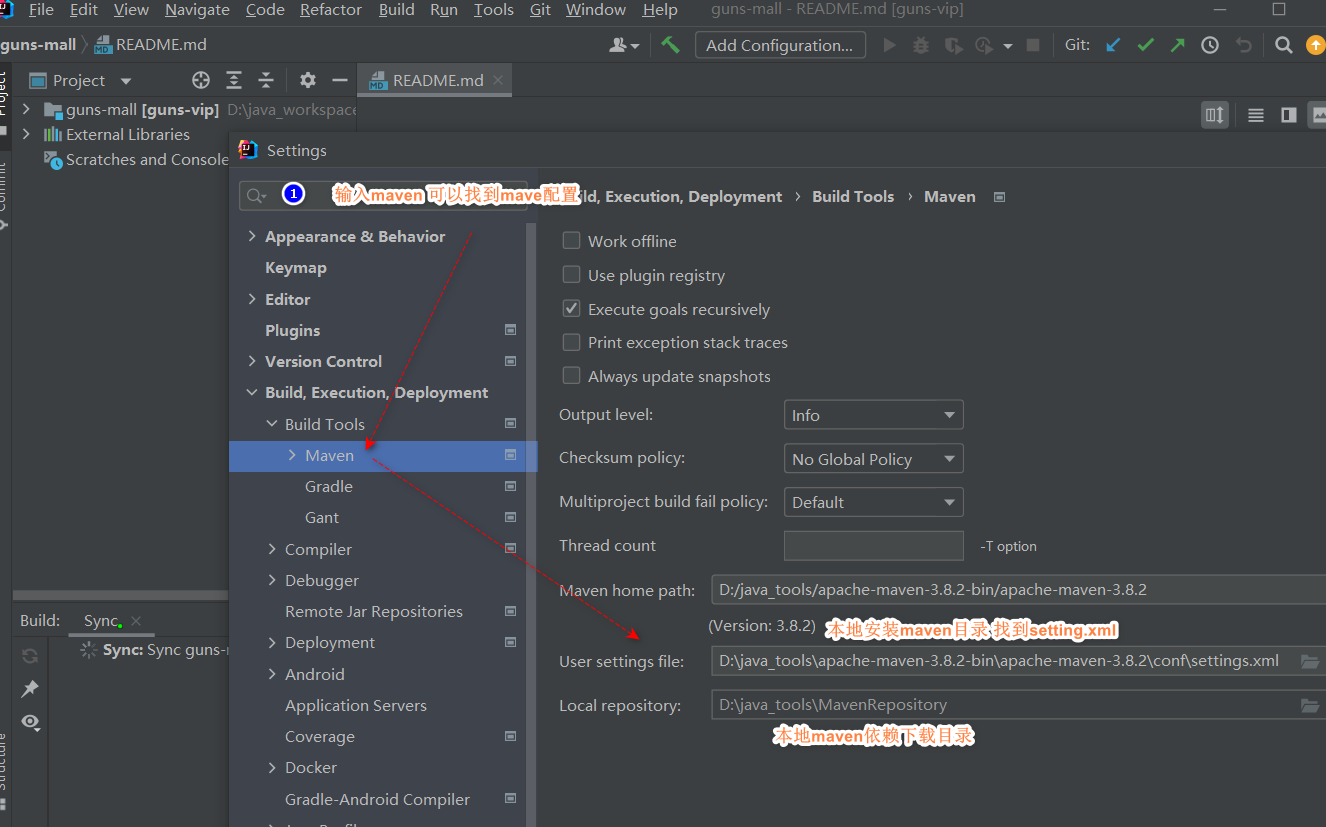Click Build Tools breadcrumb link

pos(853,197)
